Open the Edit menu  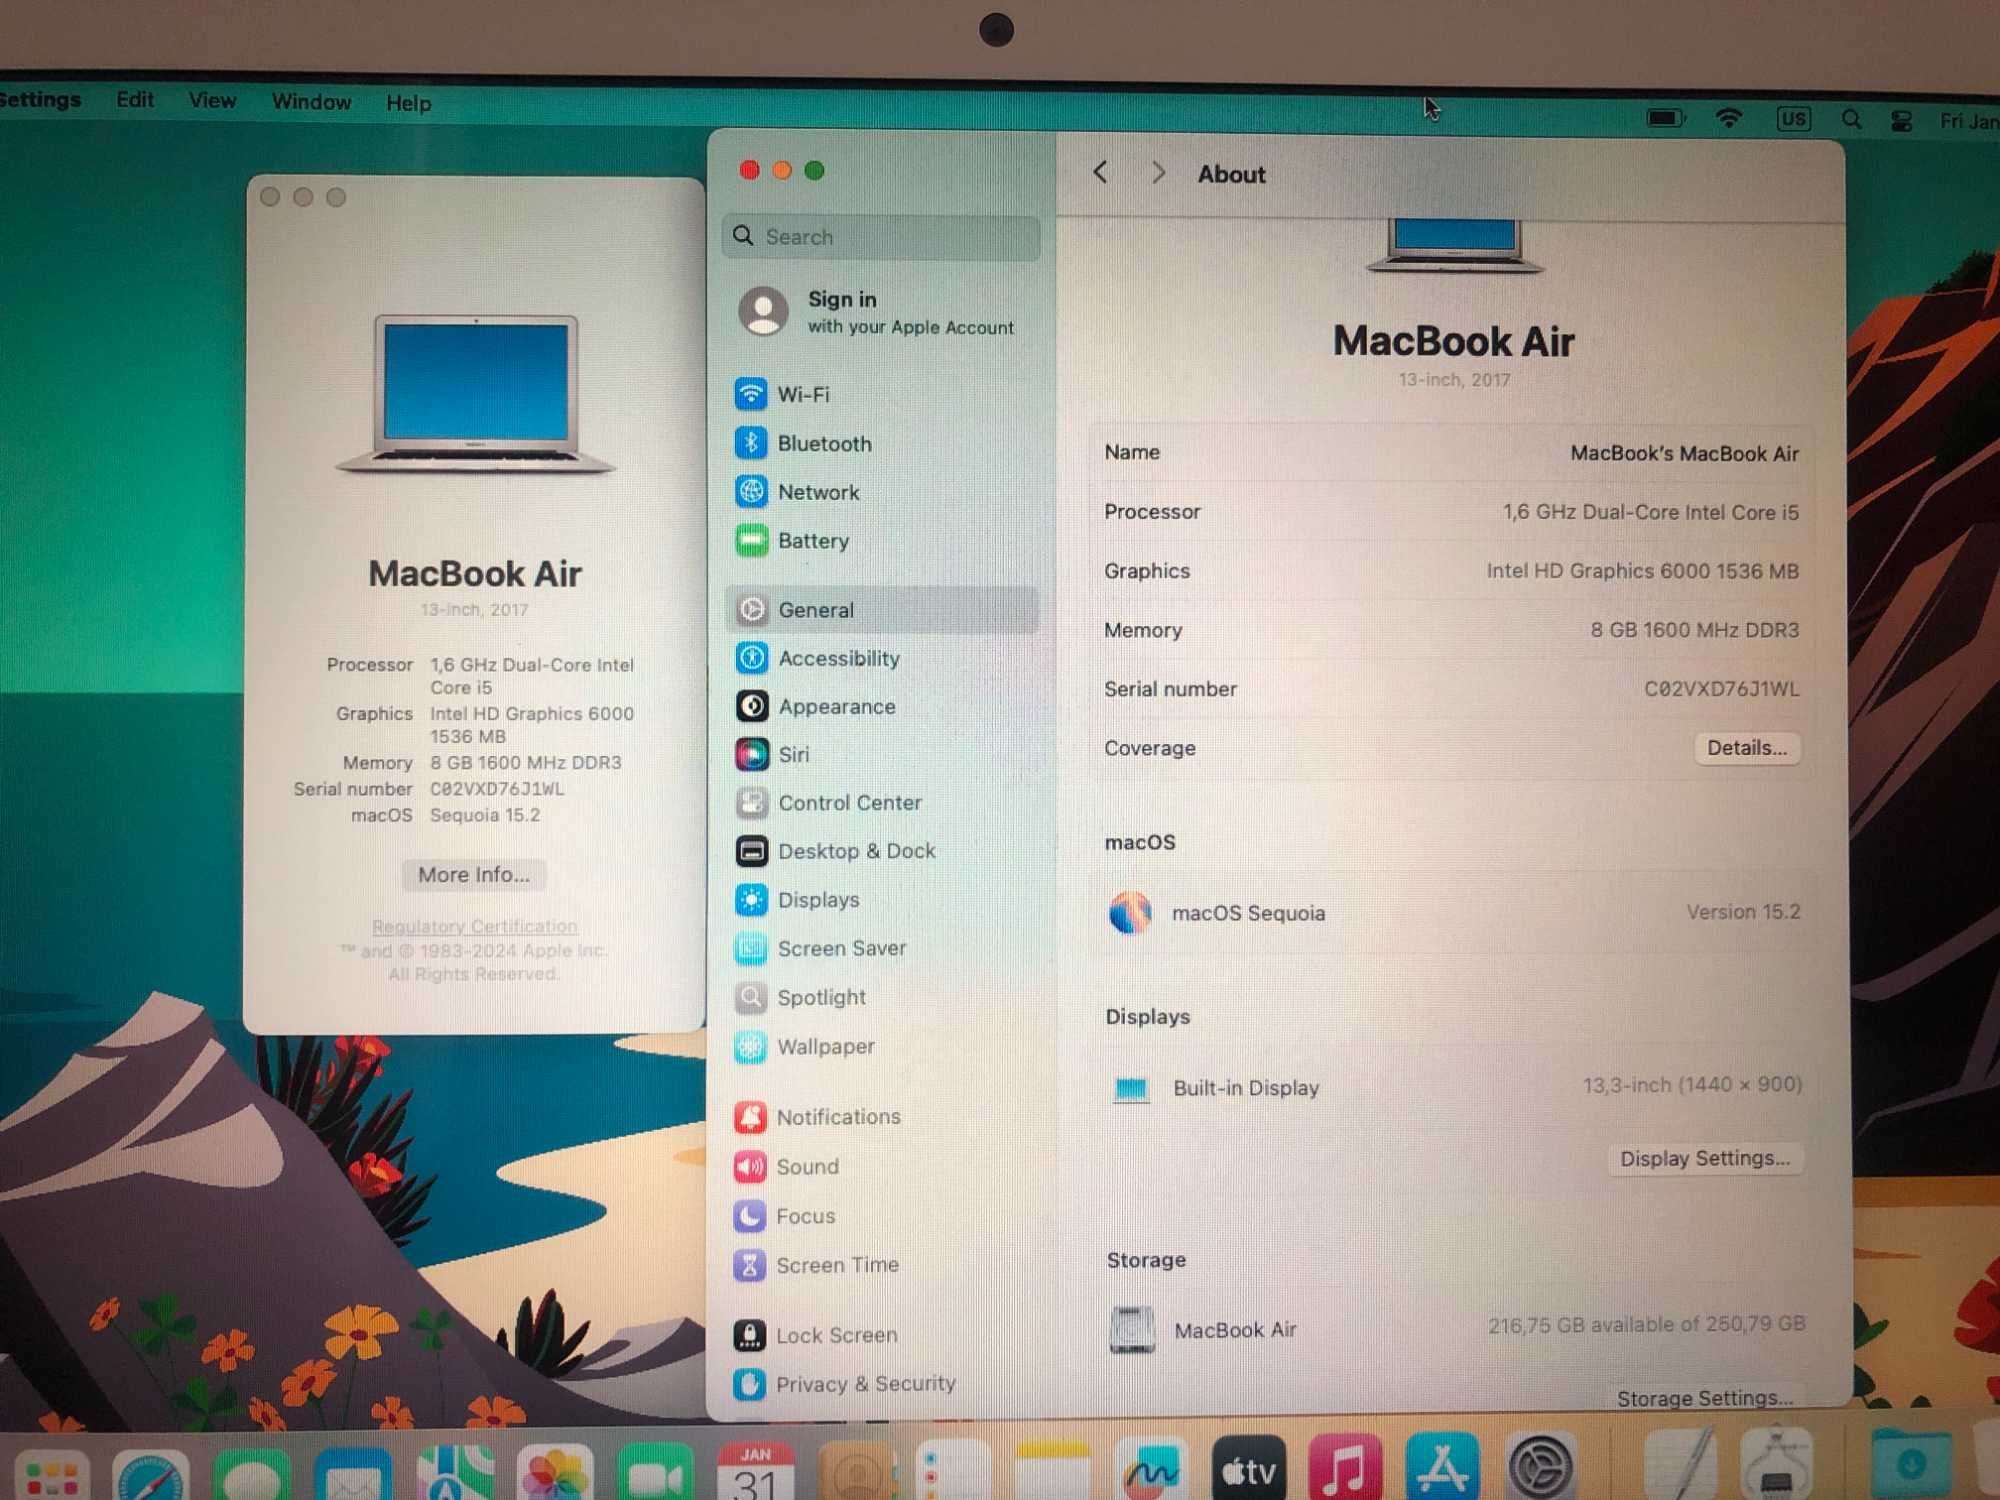point(135,99)
